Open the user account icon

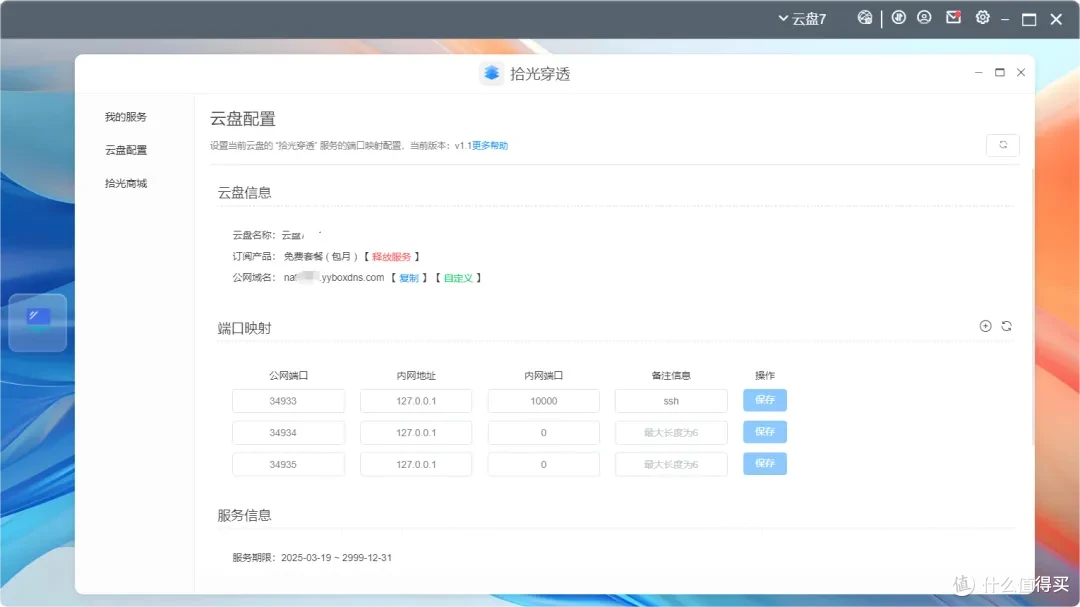[x=924, y=18]
